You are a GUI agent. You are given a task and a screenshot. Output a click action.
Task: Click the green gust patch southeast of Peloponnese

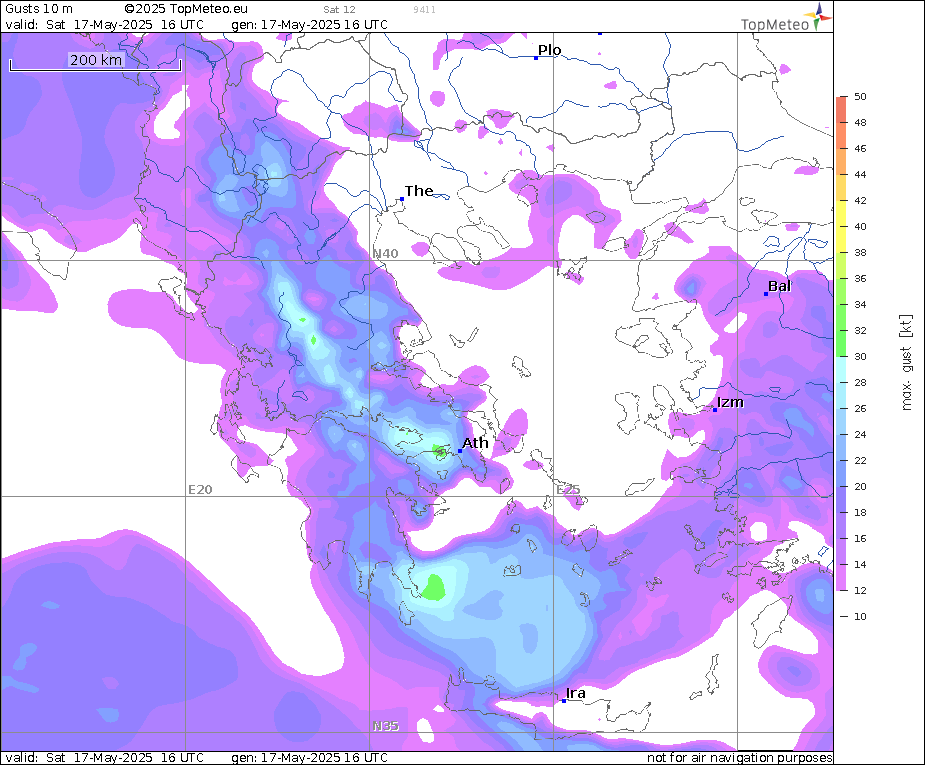tap(434, 587)
